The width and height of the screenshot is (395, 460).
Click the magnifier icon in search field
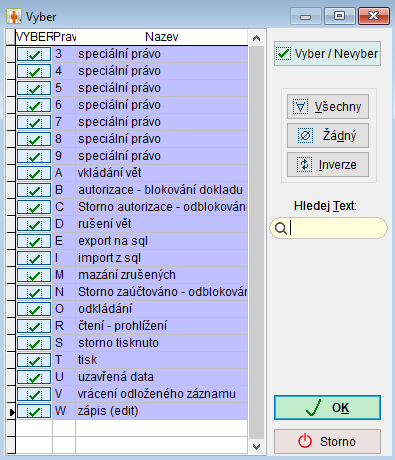point(281,228)
